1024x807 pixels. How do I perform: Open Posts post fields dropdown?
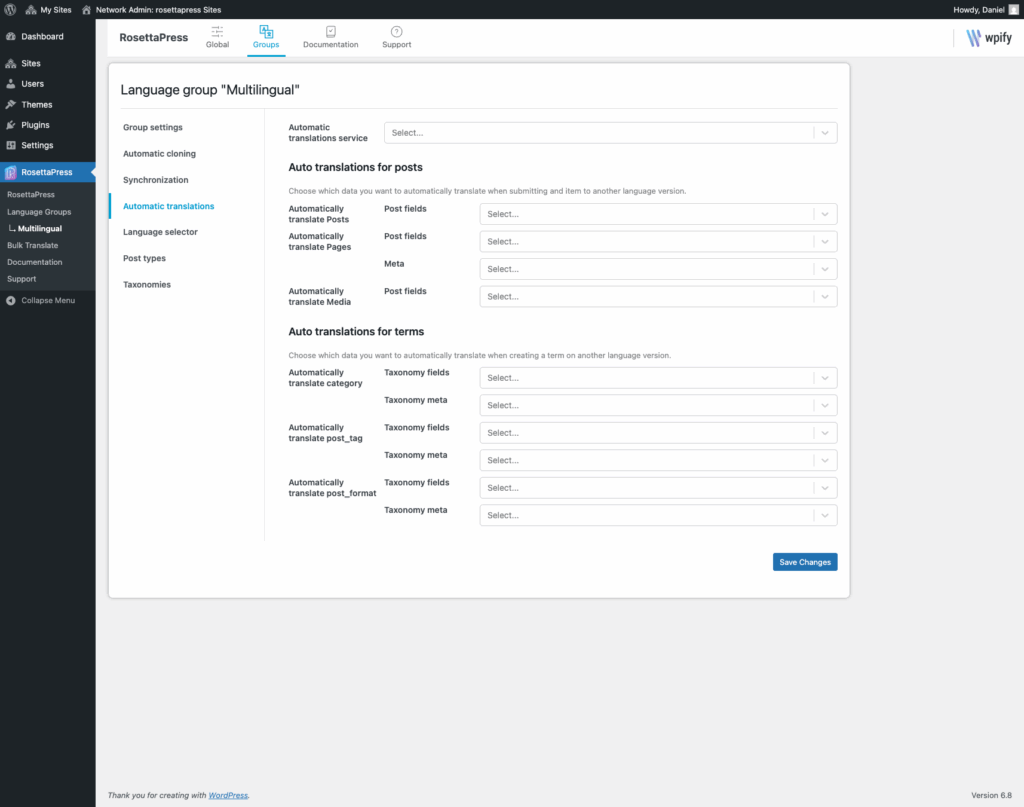pyautogui.click(x=658, y=214)
